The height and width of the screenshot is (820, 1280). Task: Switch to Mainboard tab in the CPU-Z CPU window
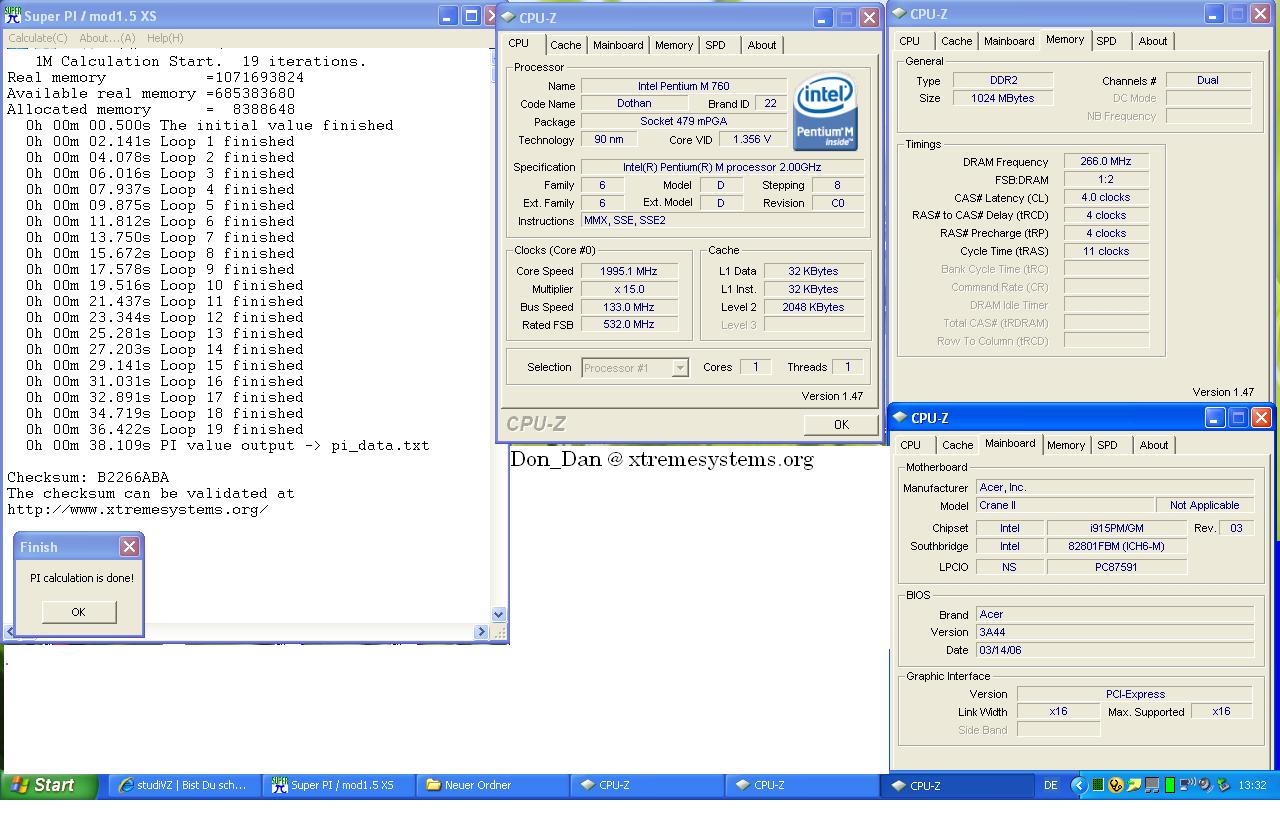tap(618, 45)
